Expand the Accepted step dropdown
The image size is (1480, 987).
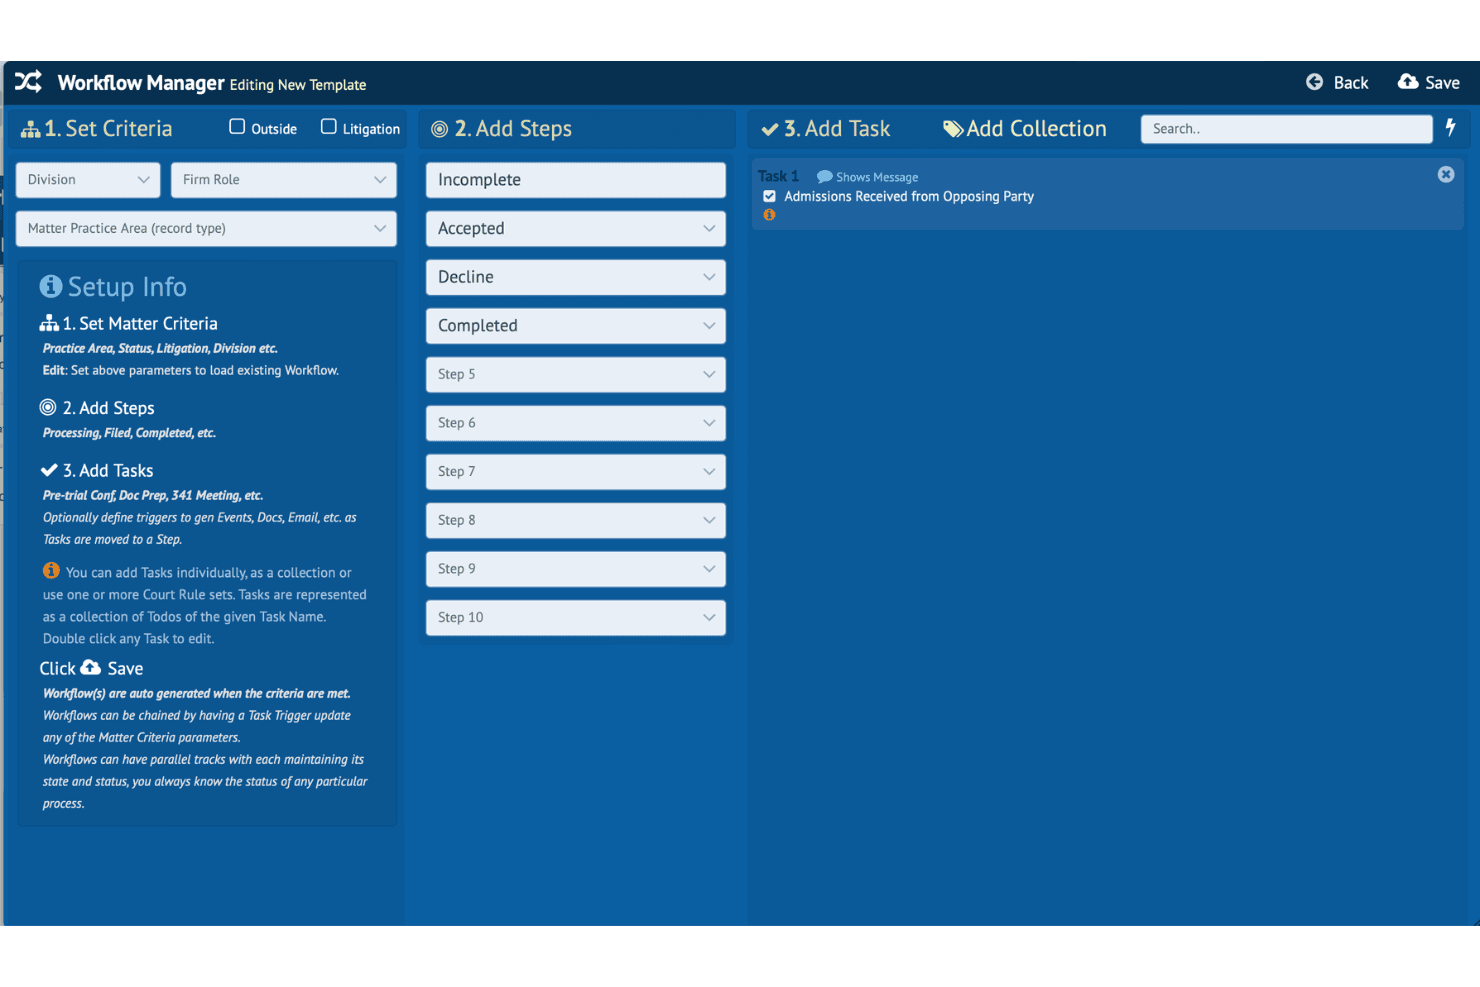(576, 229)
